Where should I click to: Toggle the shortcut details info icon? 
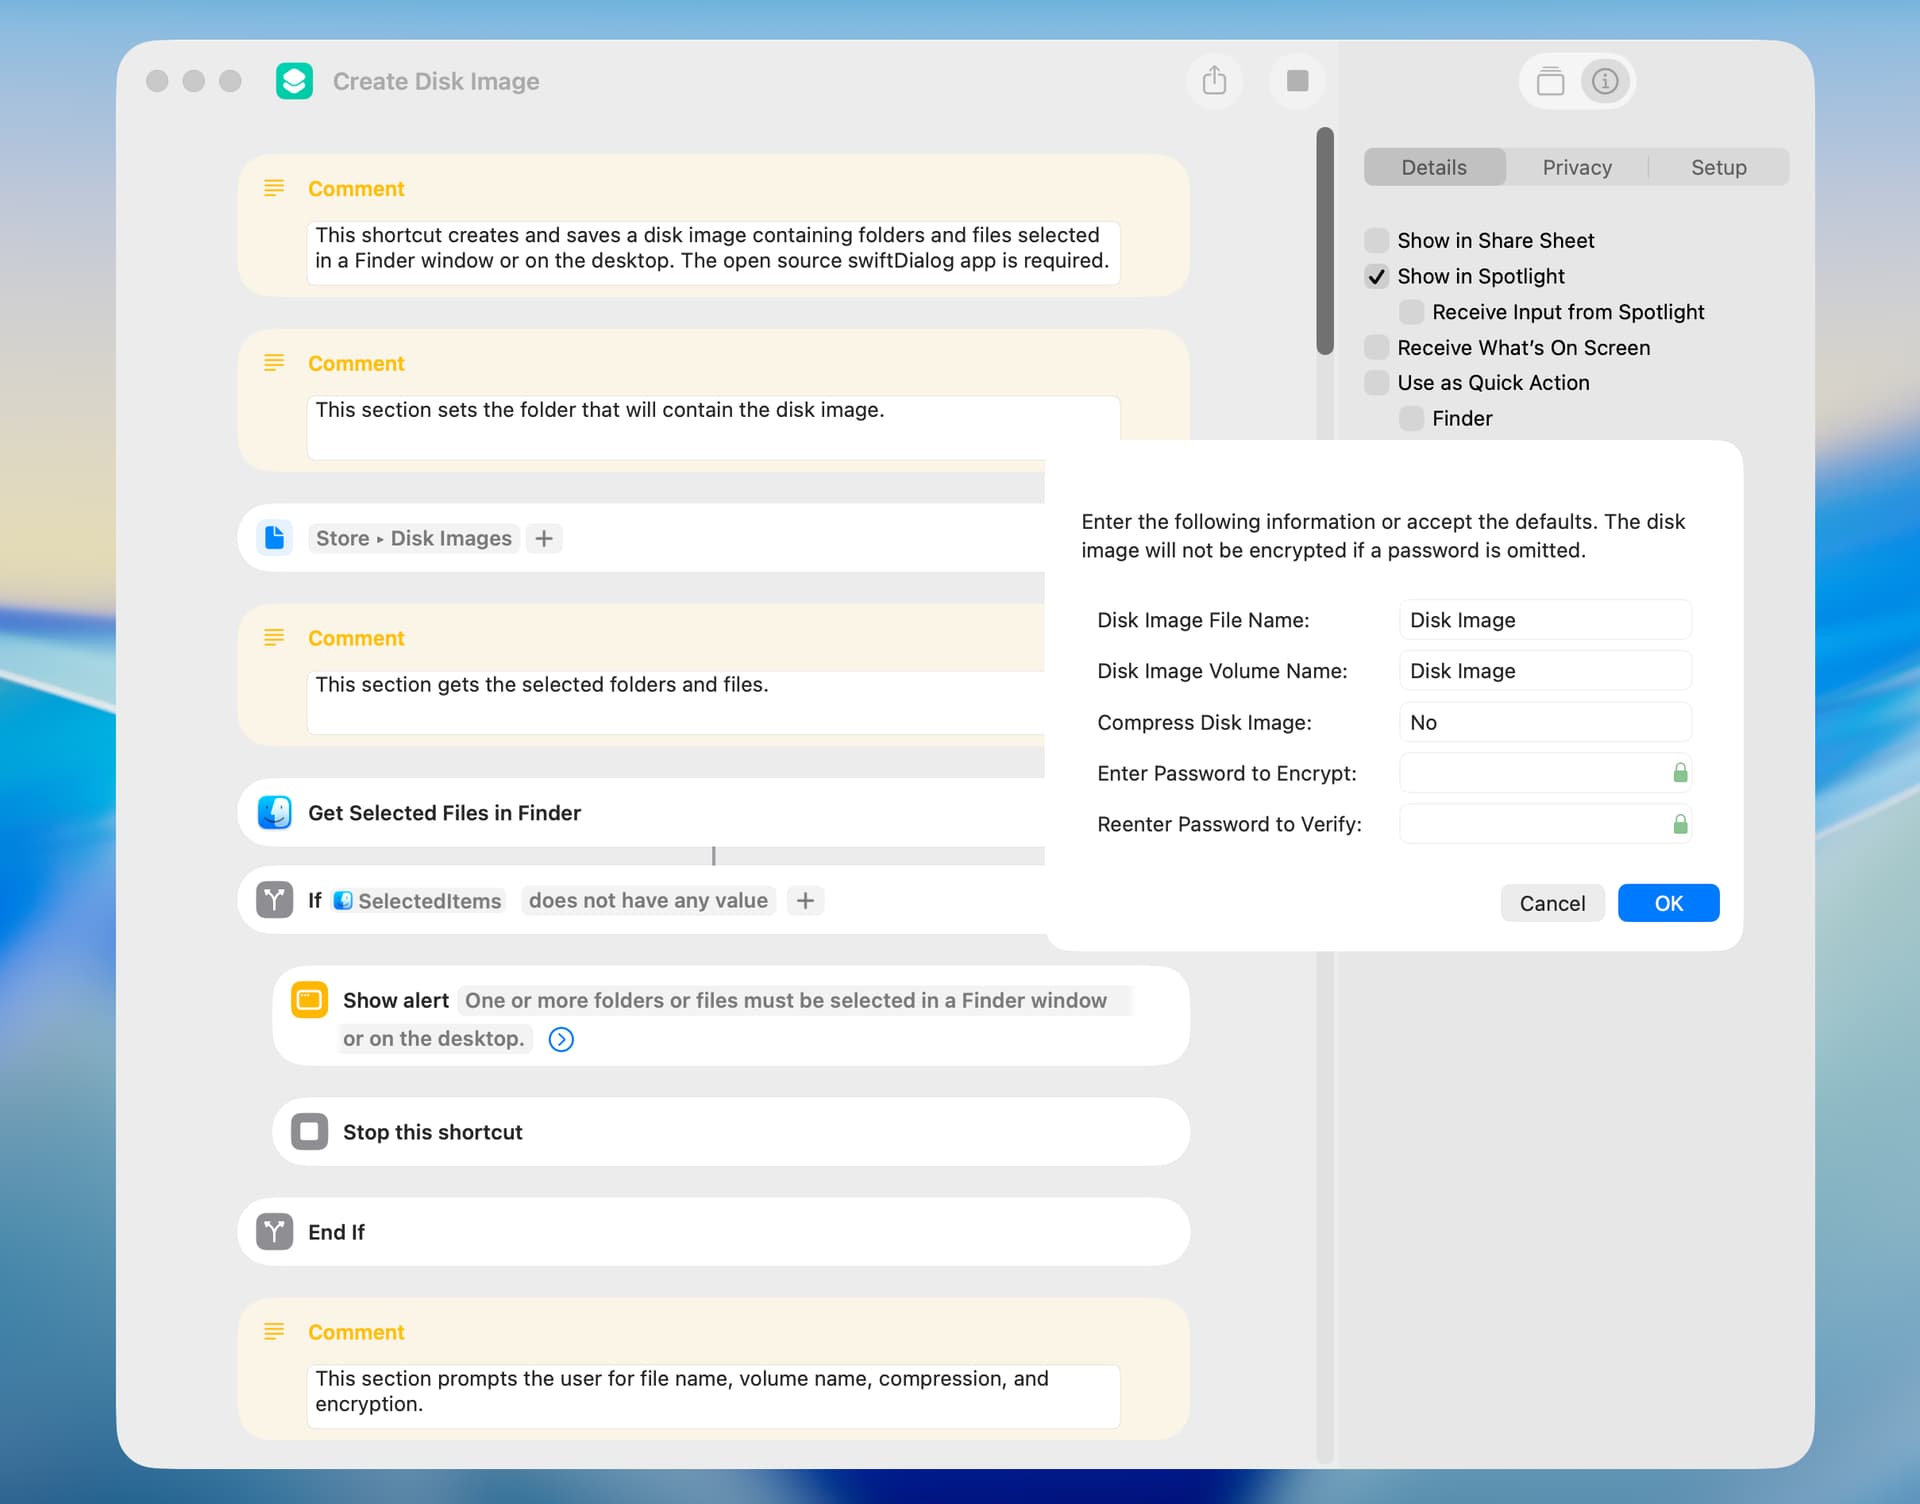pos(1604,81)
